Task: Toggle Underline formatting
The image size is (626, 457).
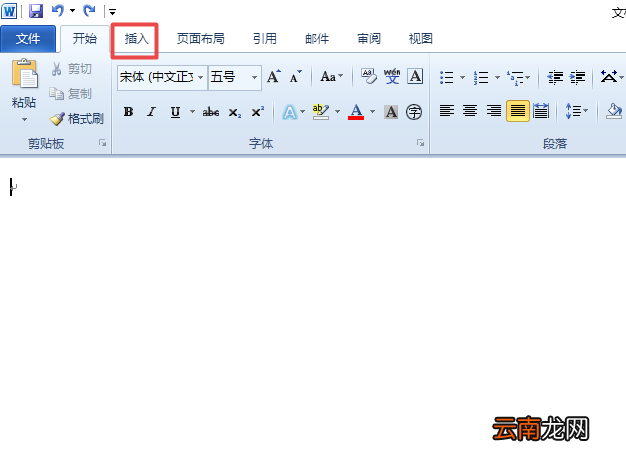Action: coord(175,112)
